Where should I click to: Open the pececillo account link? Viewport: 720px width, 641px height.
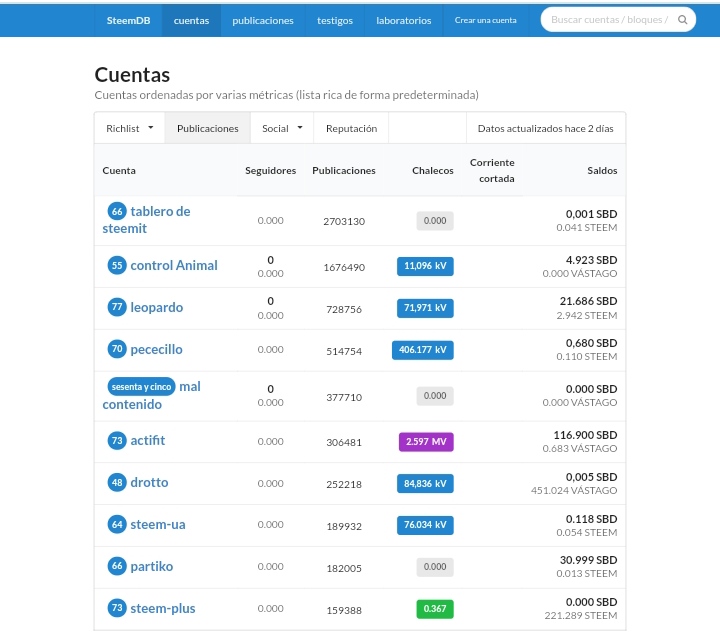157,349
